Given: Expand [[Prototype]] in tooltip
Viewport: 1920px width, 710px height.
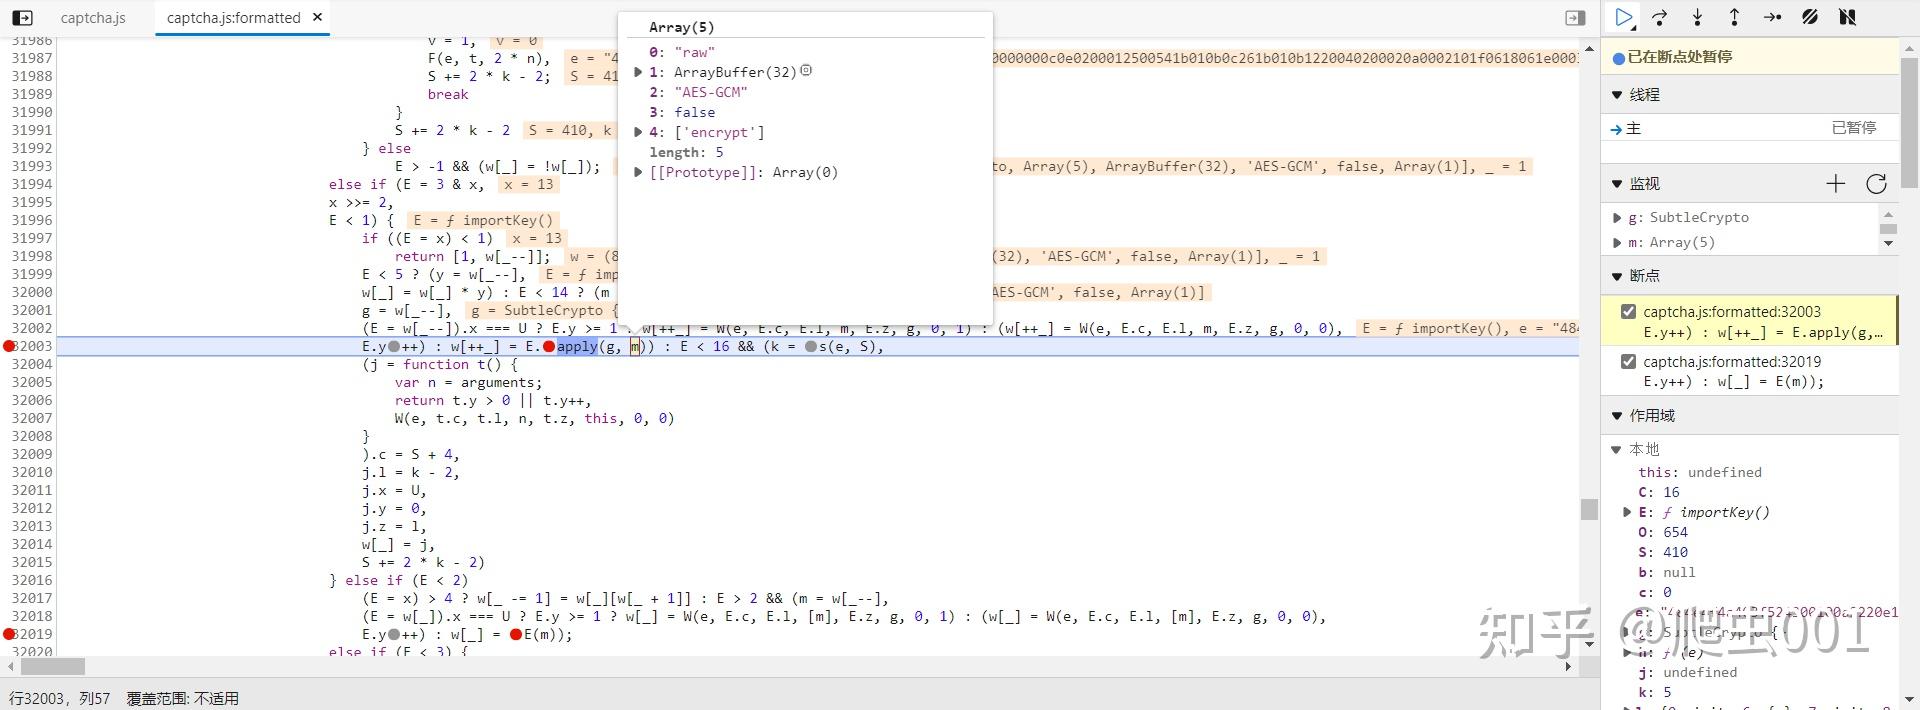Looking at the screenshot, I should click(638, 172).
